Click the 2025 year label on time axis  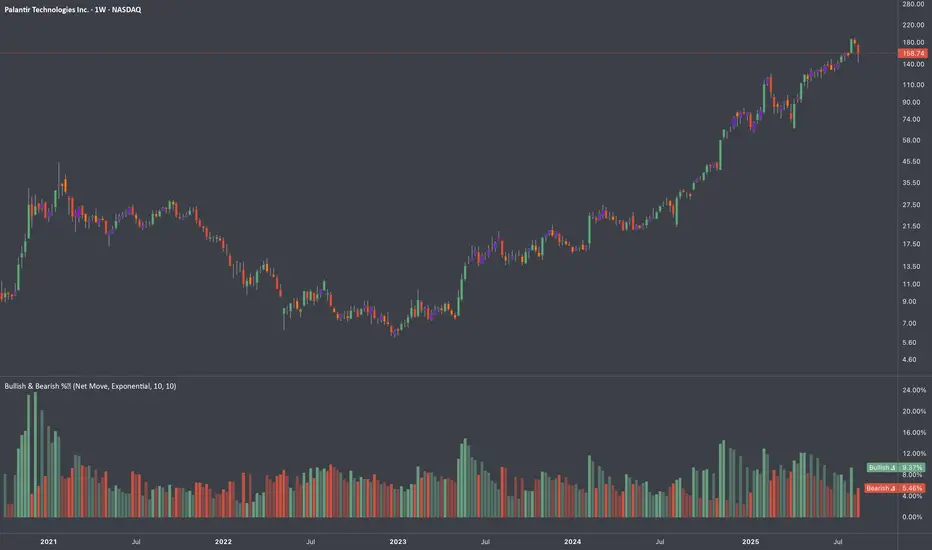click(x=747, y=541)
